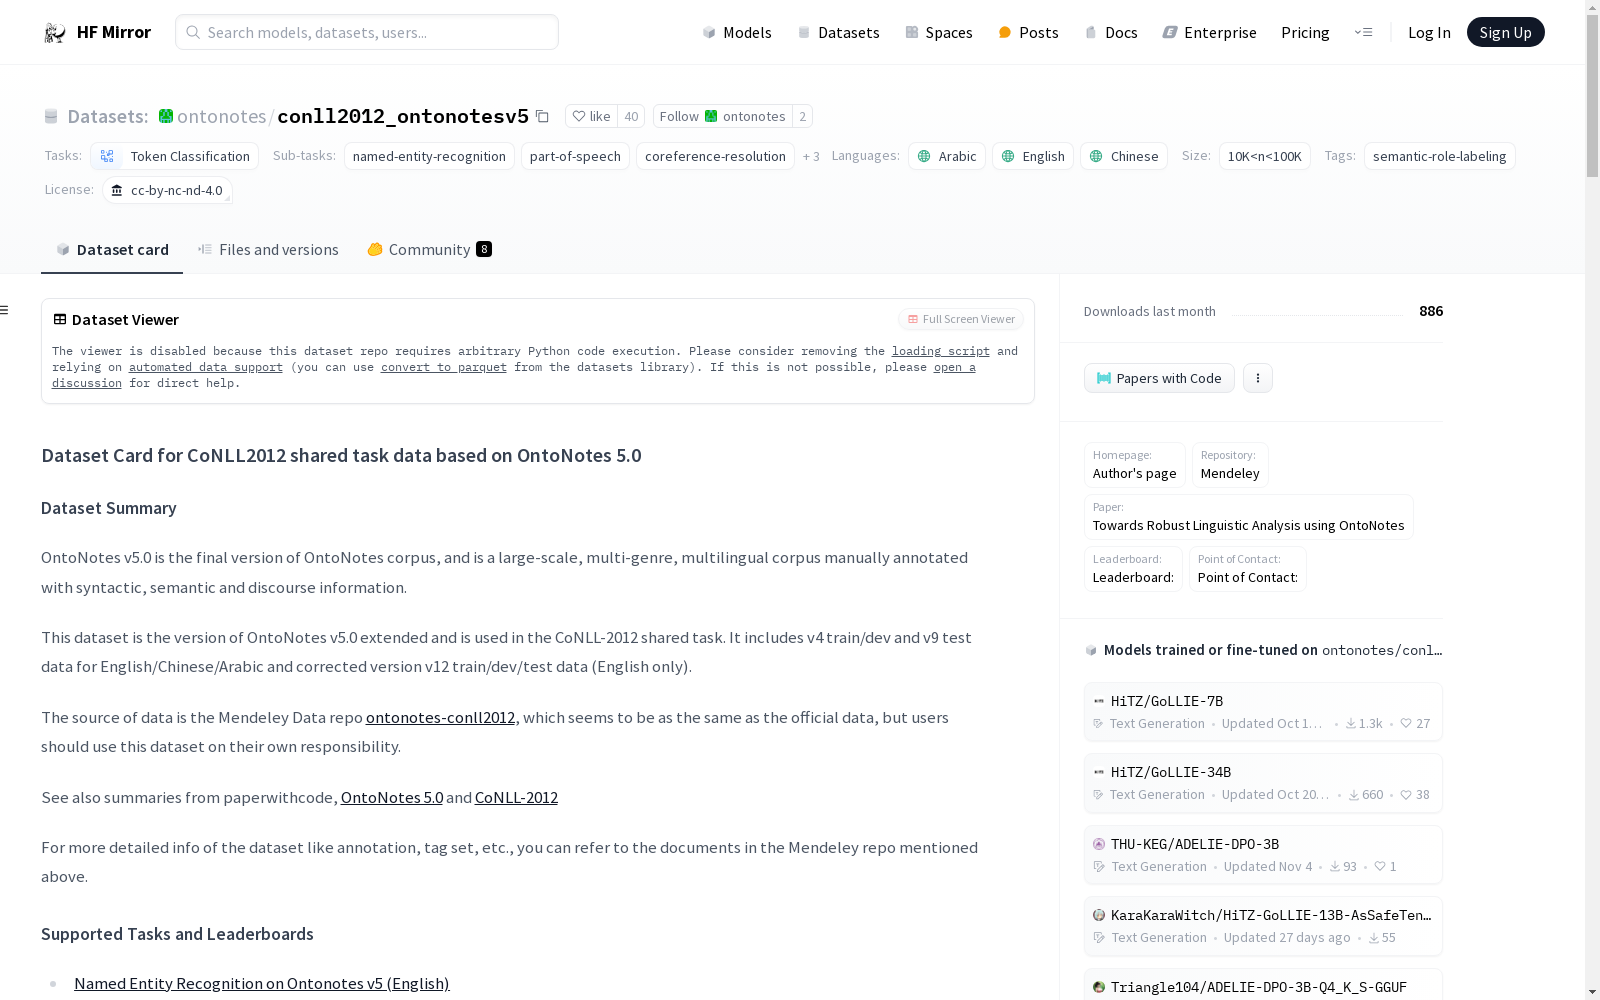Screen dimensions: 1600x1000
Task: Click part-of-speech sub-task tag
Action: pyautogui.click(x=575, y=156)
